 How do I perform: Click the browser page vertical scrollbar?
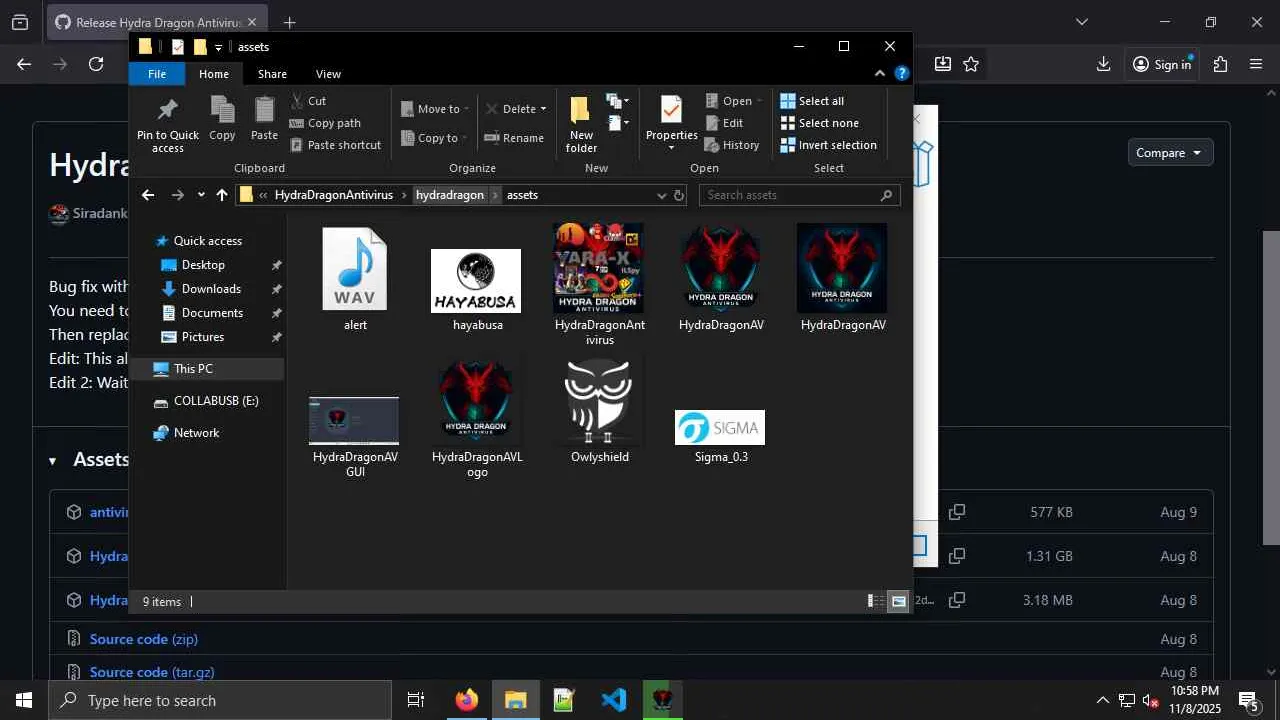coord(1271,387)
